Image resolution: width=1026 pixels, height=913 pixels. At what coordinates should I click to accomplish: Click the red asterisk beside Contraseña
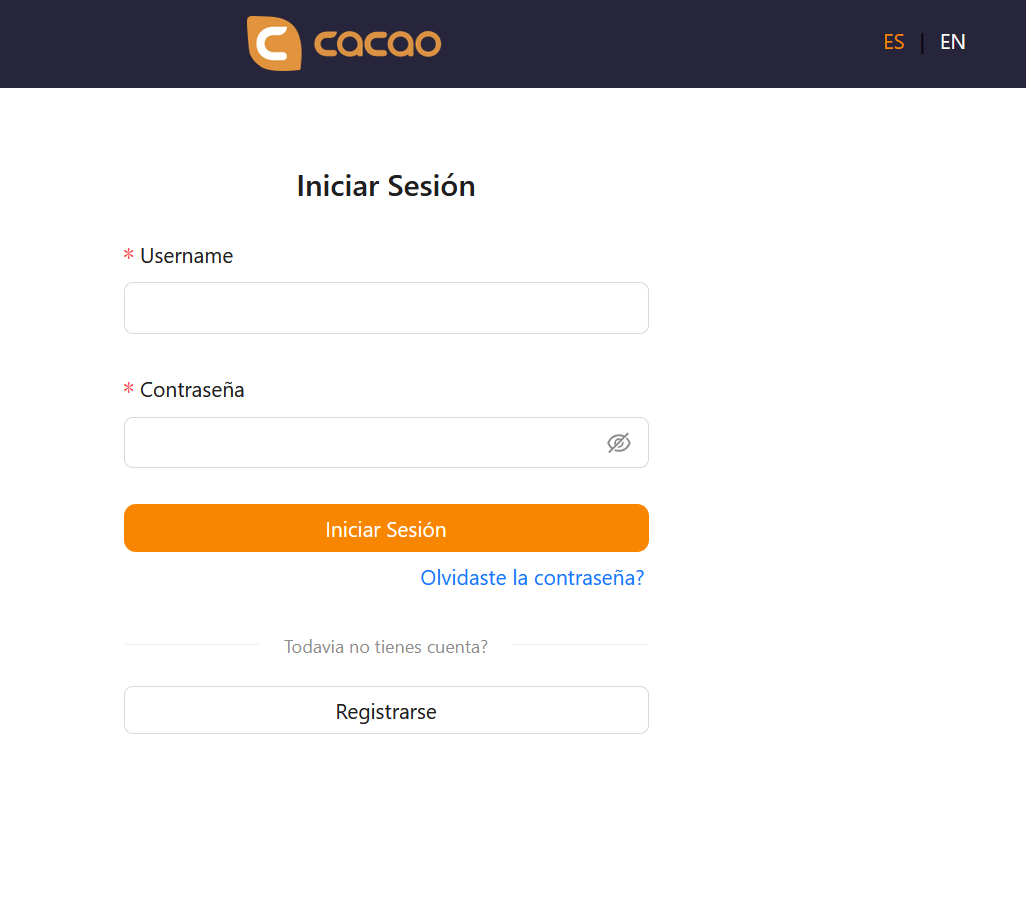(x=129, y=388)
